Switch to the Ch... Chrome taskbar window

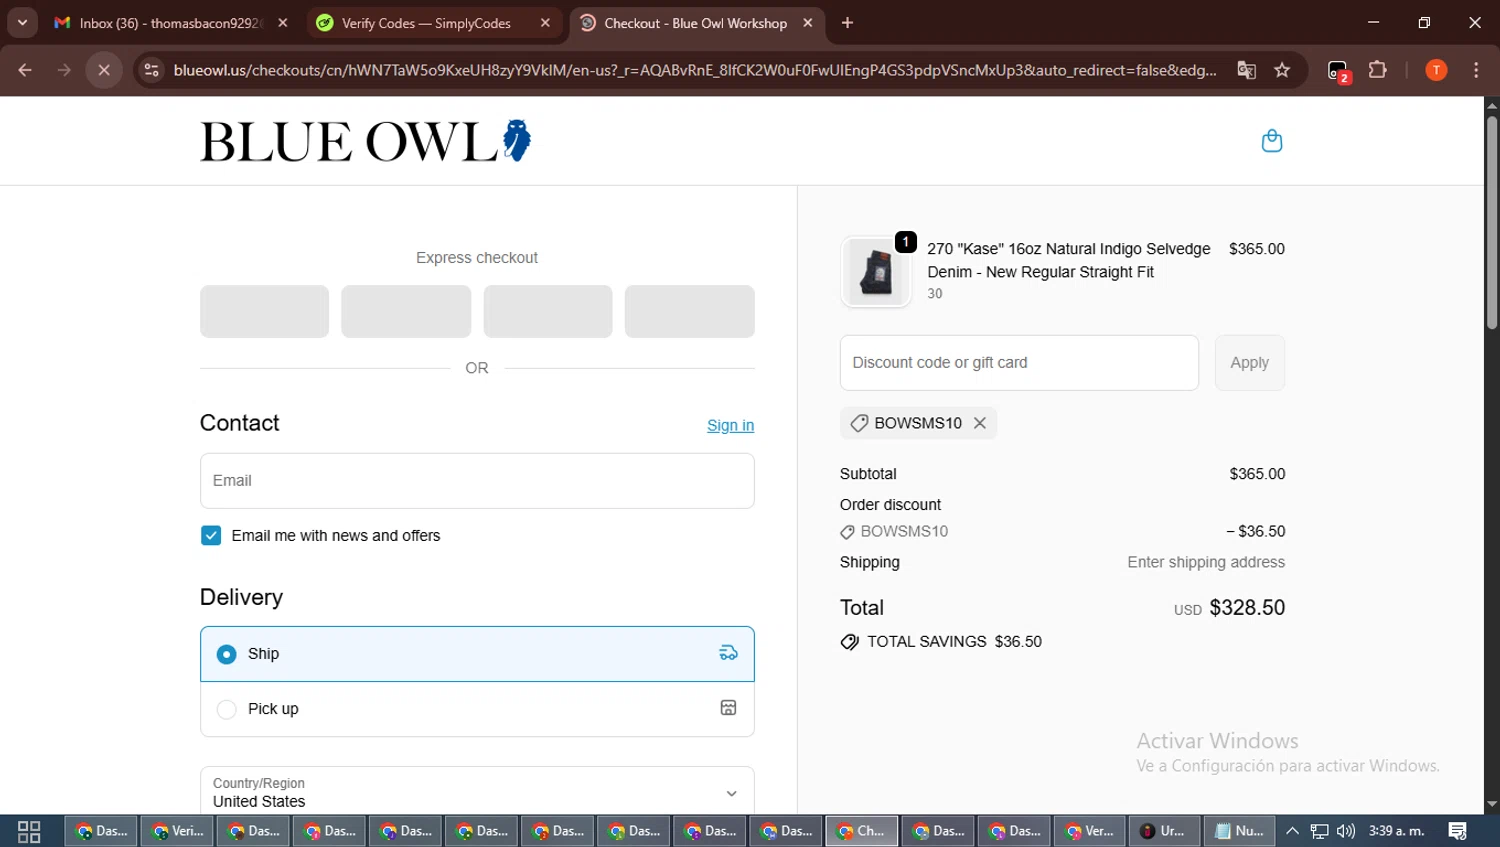861,831
